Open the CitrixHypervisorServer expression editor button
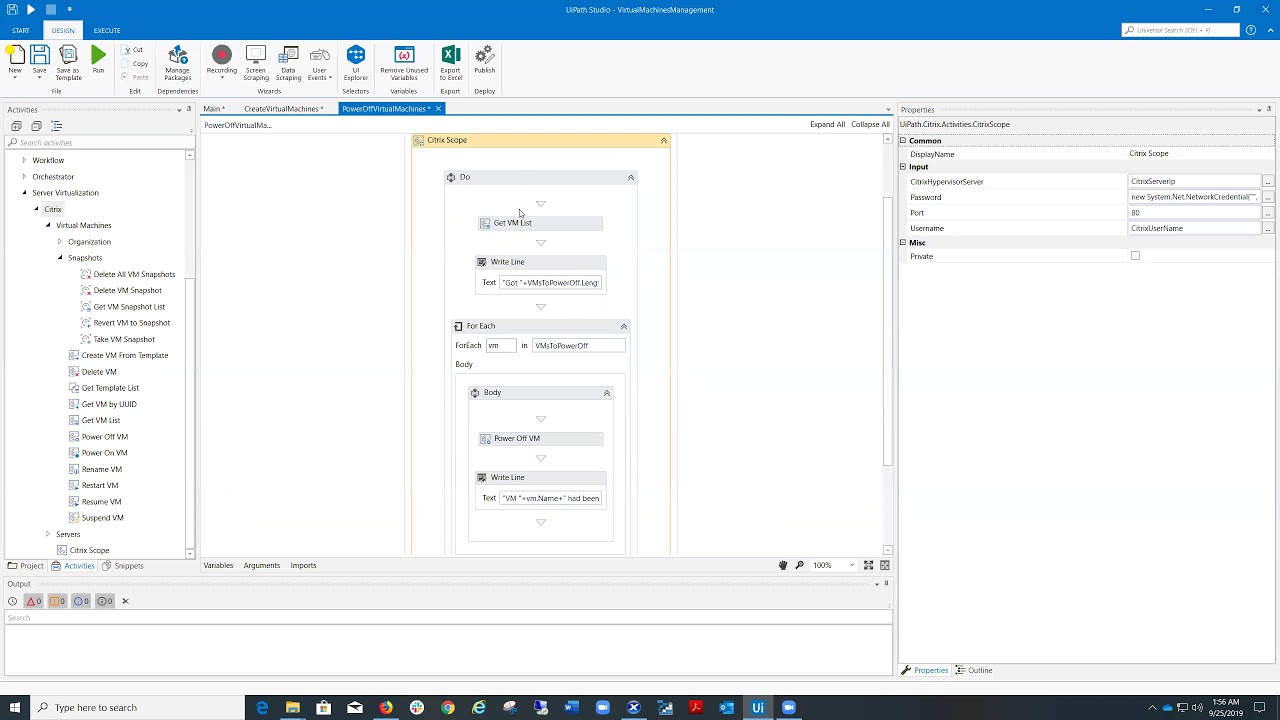 coord(1267,182)
